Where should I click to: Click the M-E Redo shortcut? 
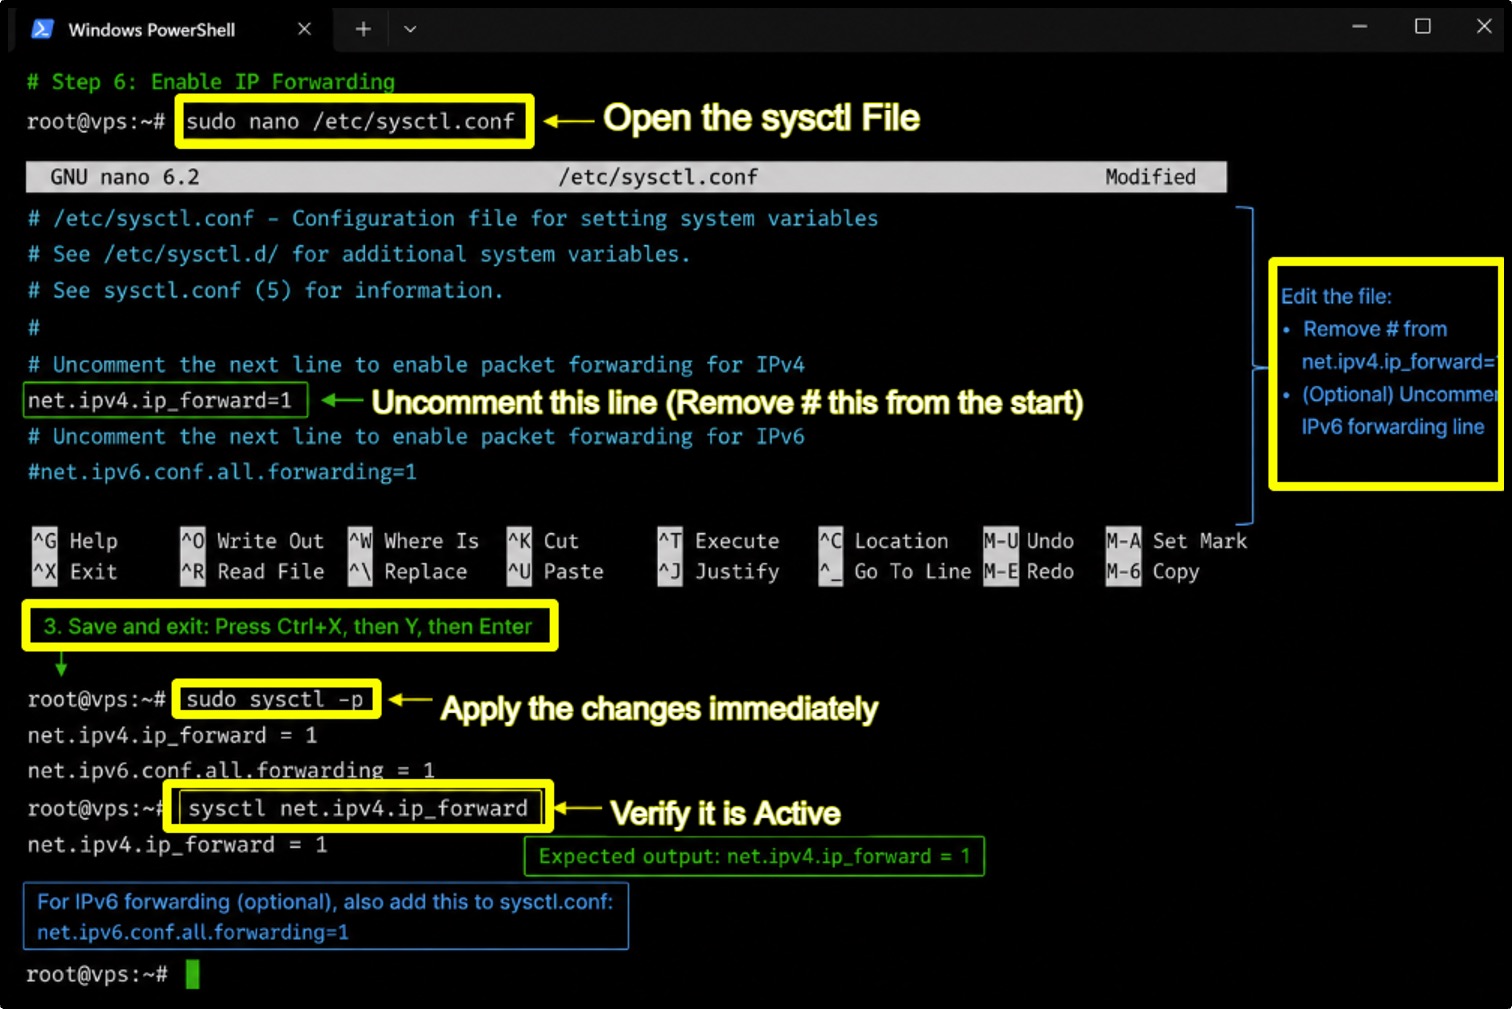click(1029, 572)
